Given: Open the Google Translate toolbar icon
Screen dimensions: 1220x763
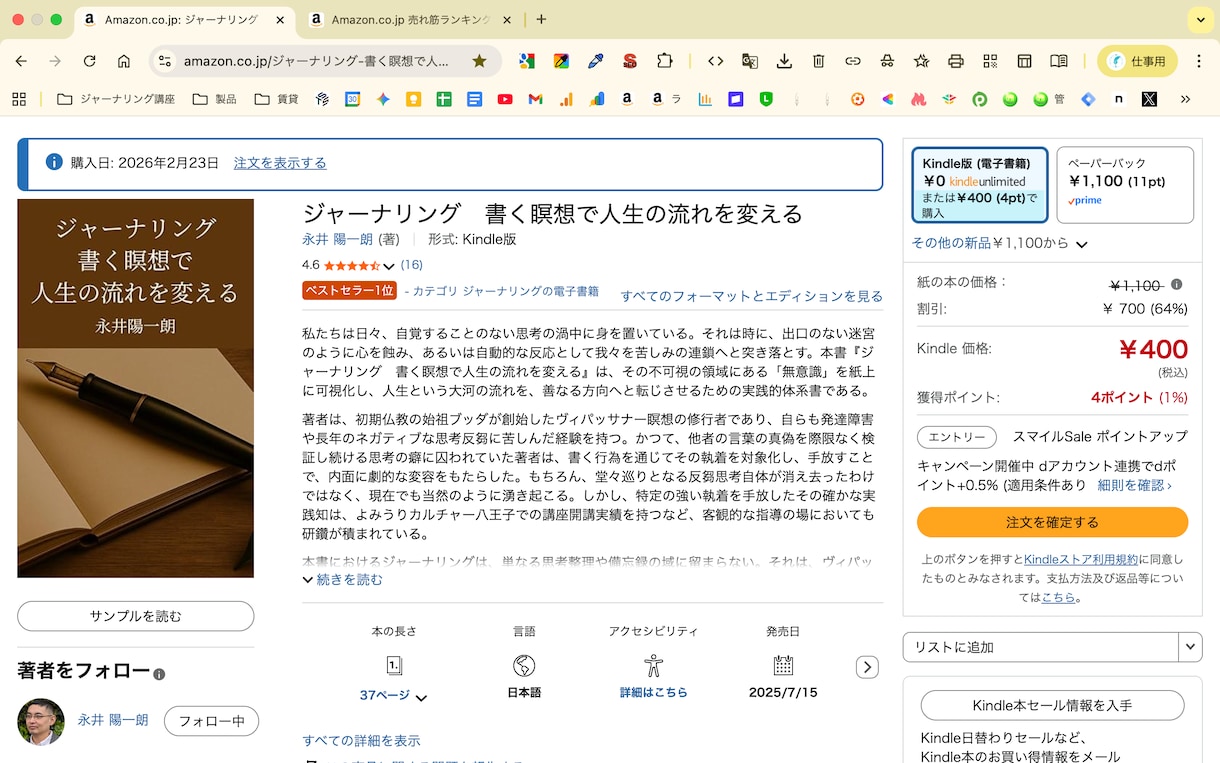Looking at the screenshot, I should pyautogui.click(x=749, y=61).
